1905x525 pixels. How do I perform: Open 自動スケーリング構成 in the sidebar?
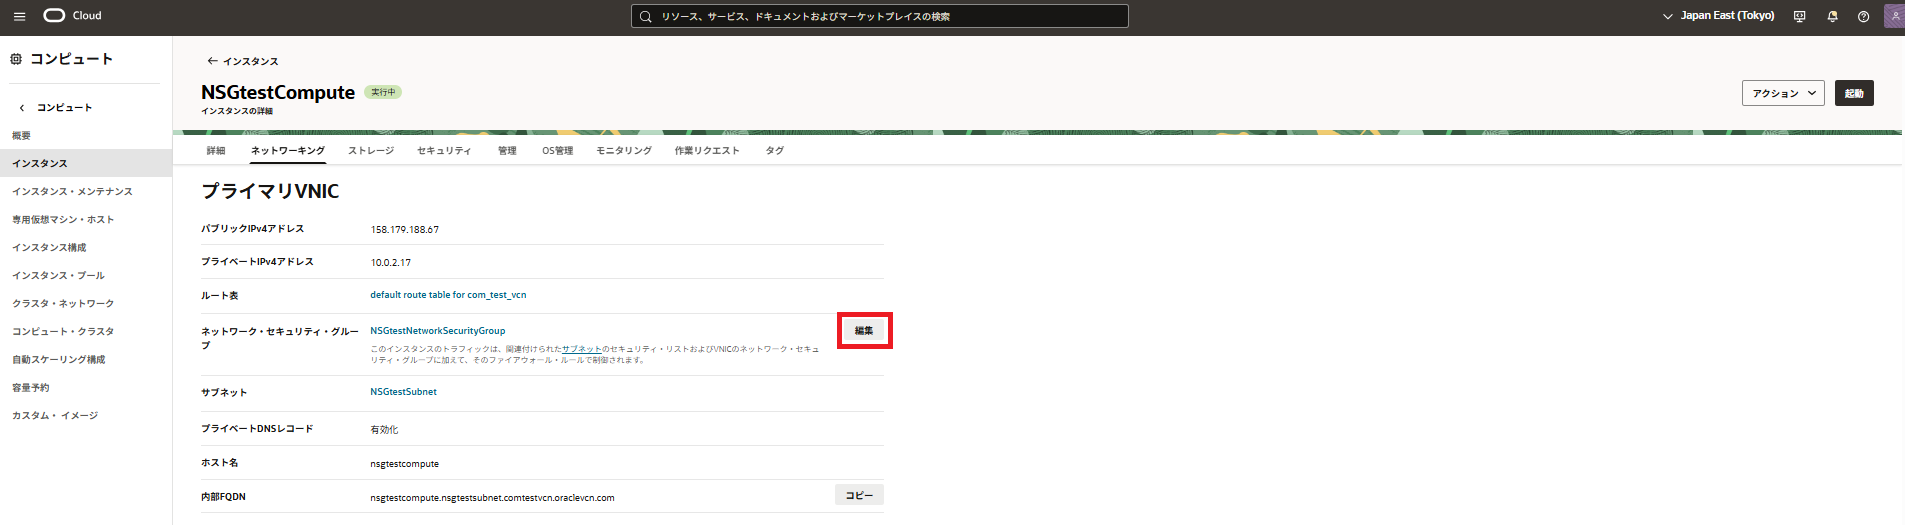58,359
